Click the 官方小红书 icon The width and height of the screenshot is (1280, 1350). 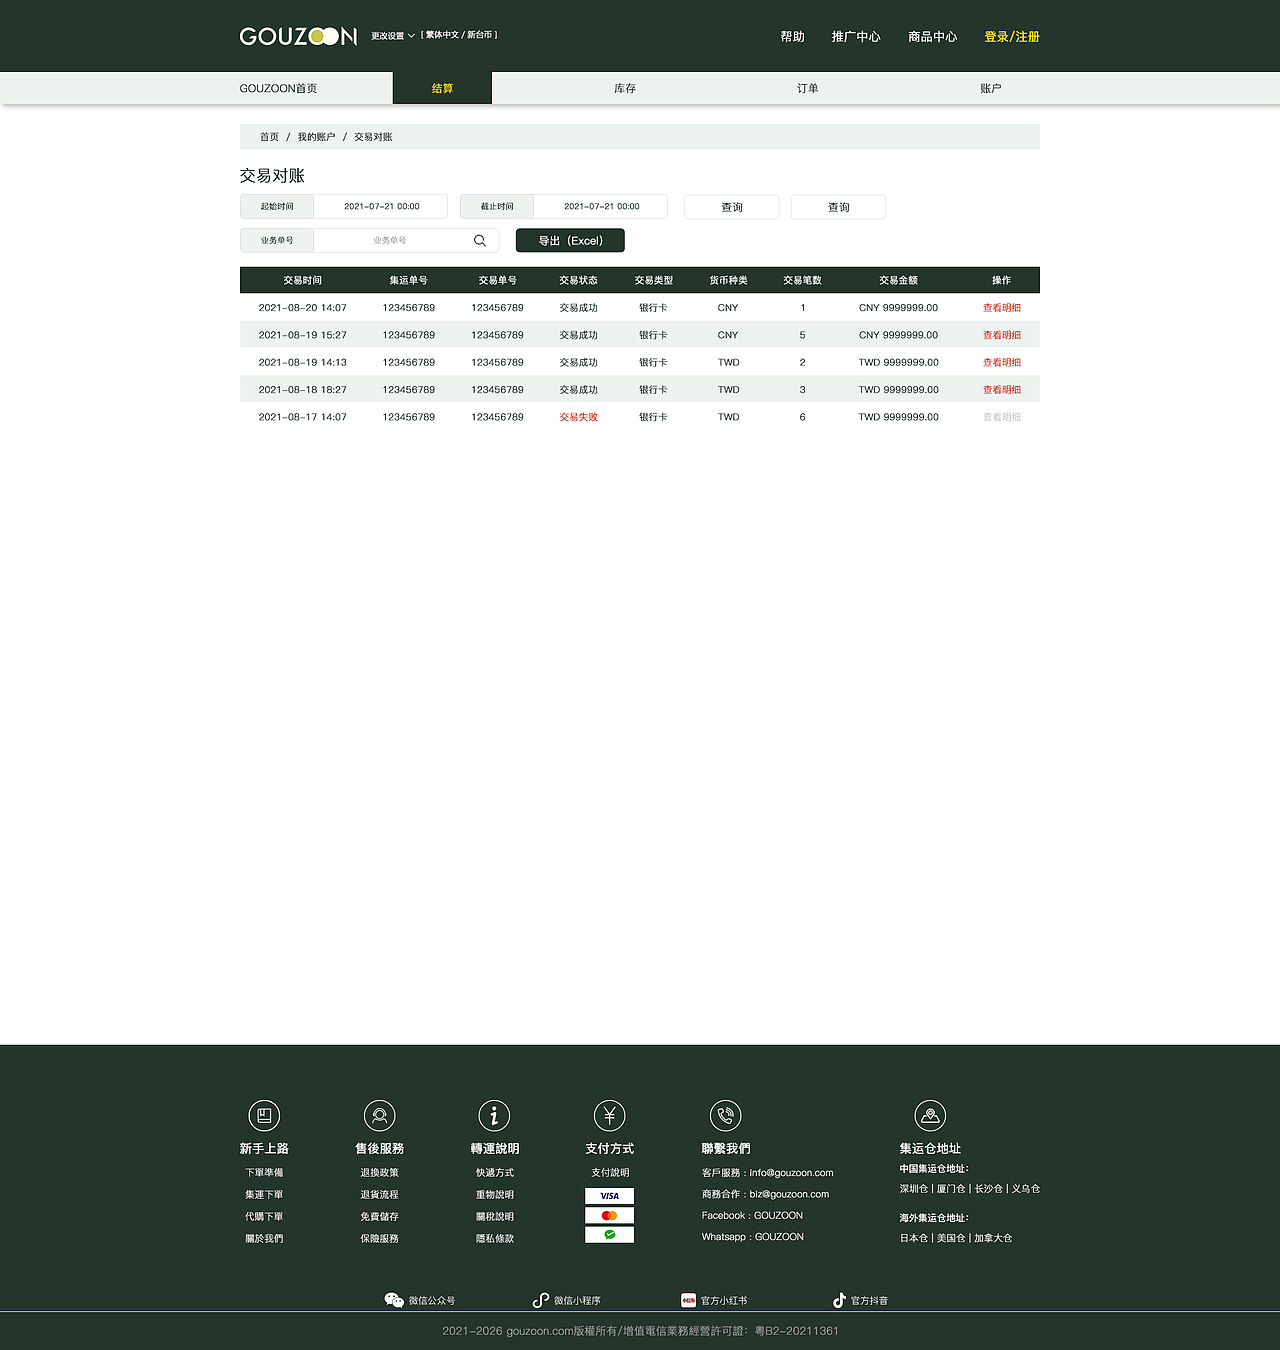(688, 1300)
